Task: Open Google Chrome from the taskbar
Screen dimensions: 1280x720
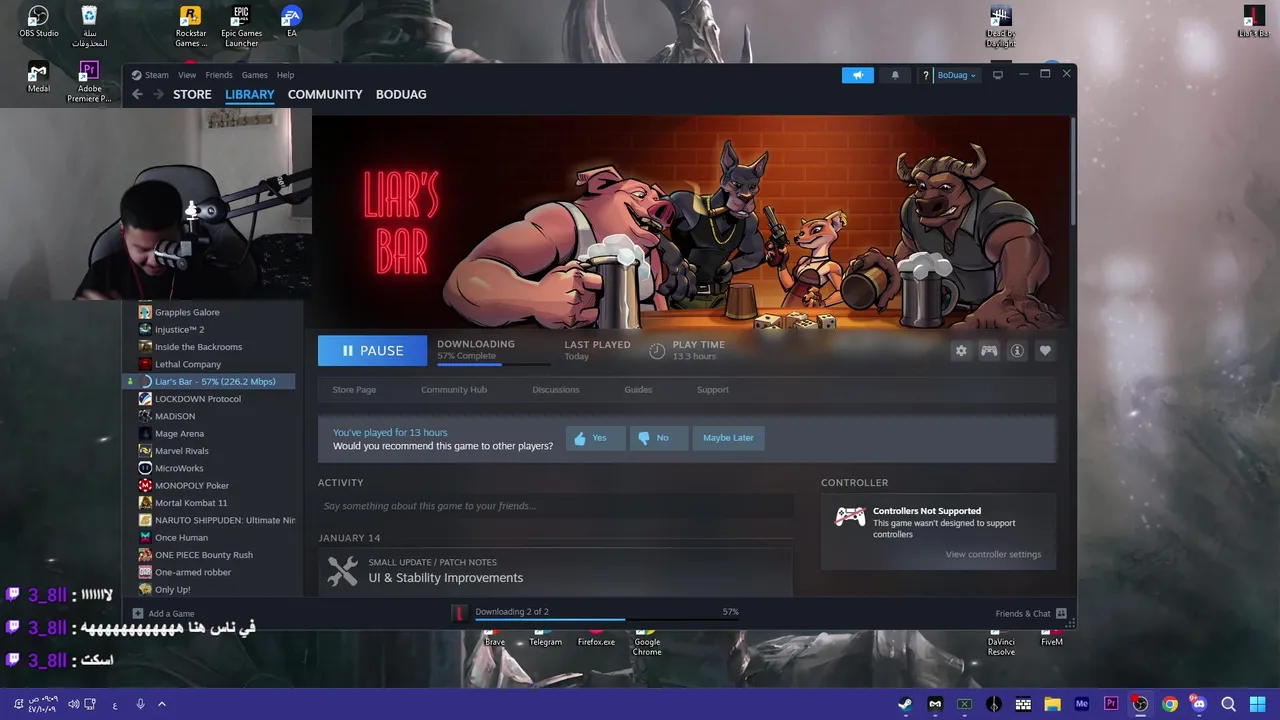Action: [1170, 704]
